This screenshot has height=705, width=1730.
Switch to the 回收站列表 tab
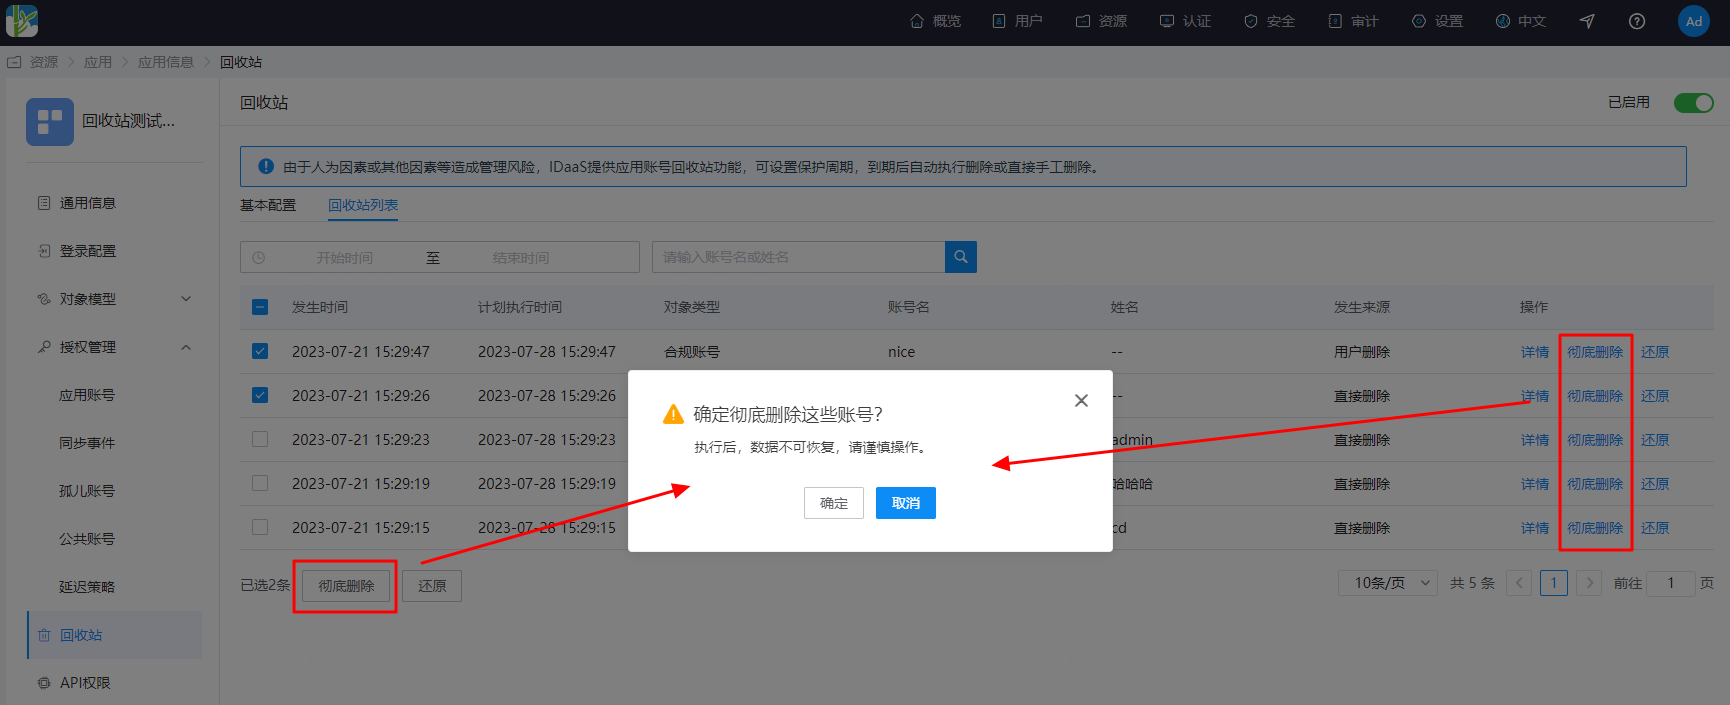tap(363, 205)
